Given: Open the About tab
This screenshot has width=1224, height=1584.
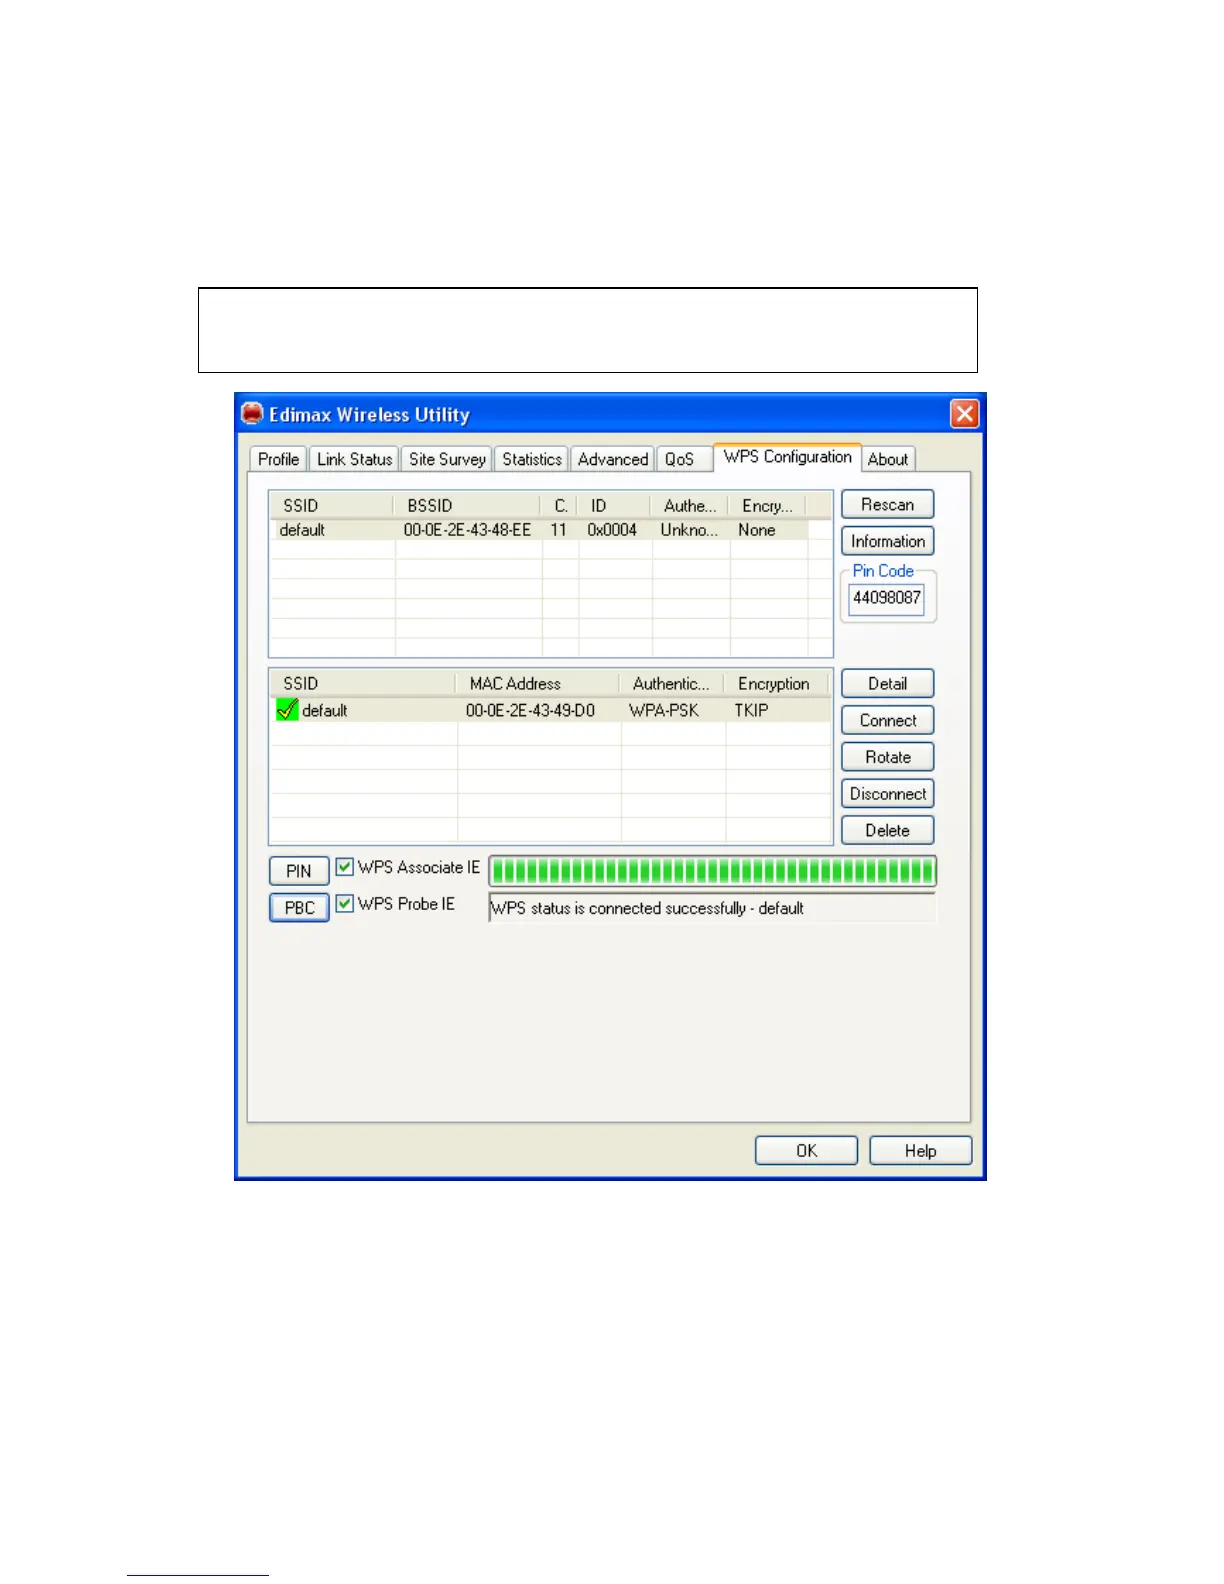Looking at the screenshot, I should tap(888, 459).
